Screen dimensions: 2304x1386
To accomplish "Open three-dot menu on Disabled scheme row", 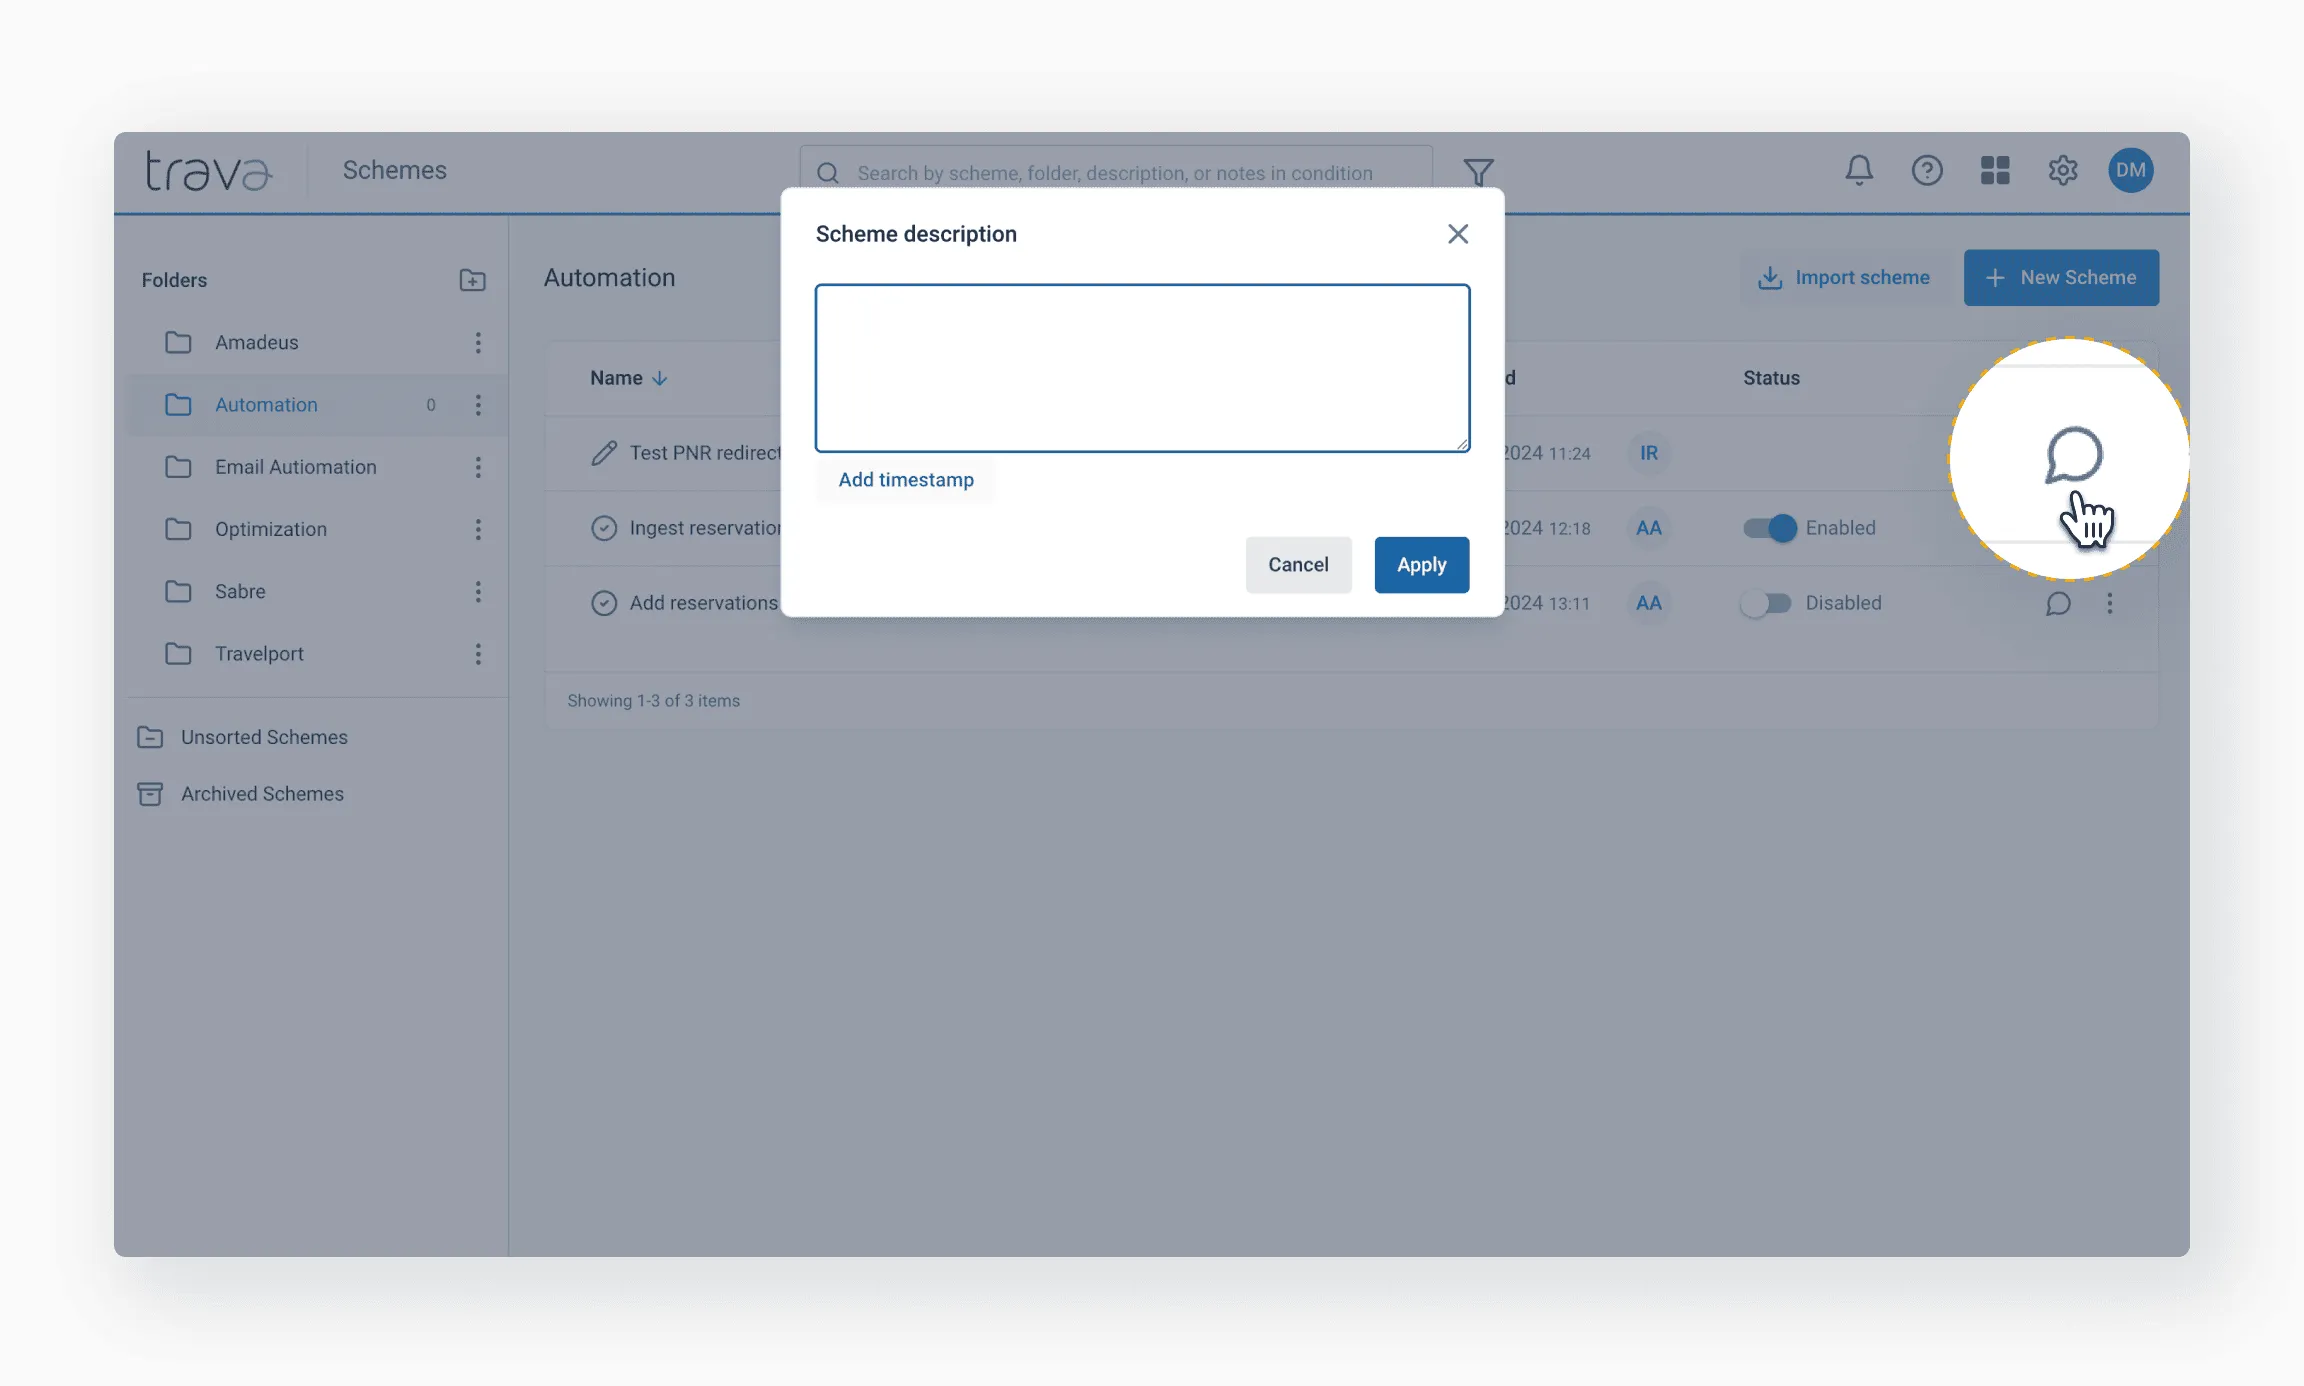I will (x=2109, y=603).
